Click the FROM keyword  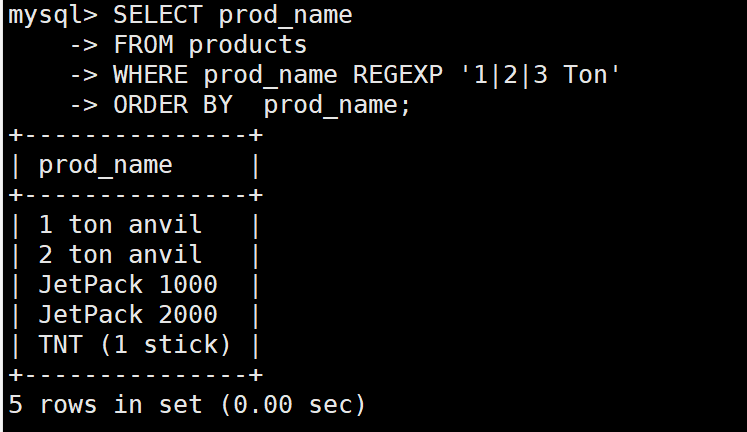(x=142, y=45)
